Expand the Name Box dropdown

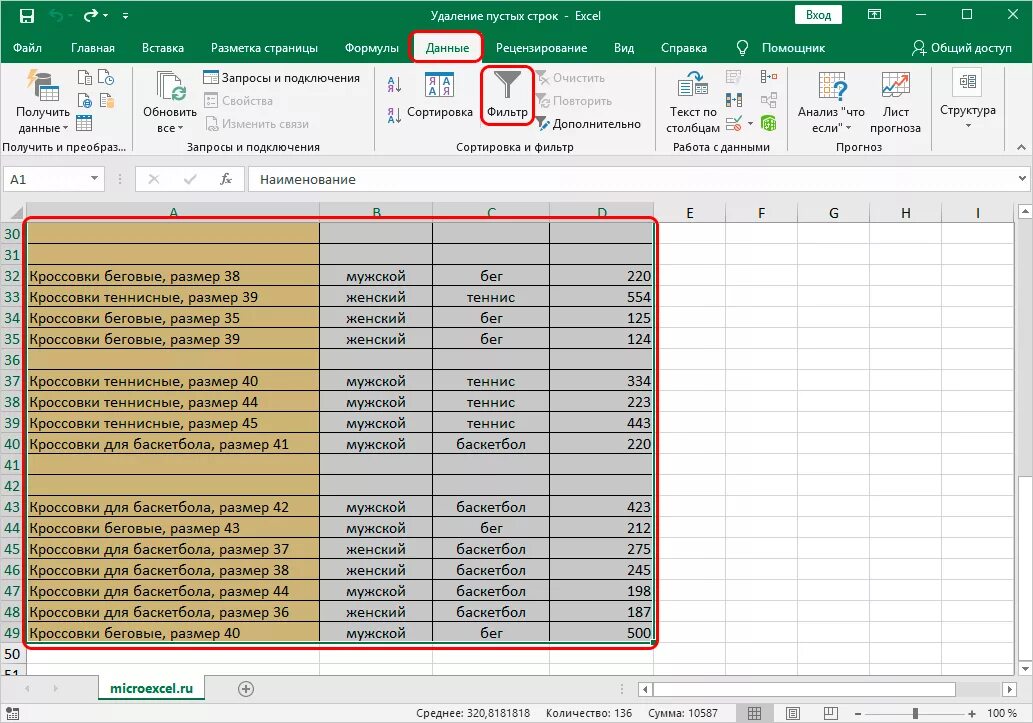94,179
